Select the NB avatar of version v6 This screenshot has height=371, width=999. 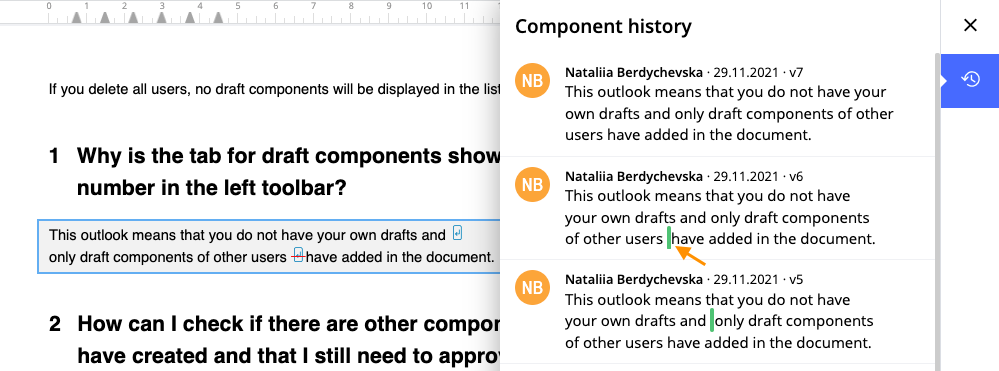533,185
